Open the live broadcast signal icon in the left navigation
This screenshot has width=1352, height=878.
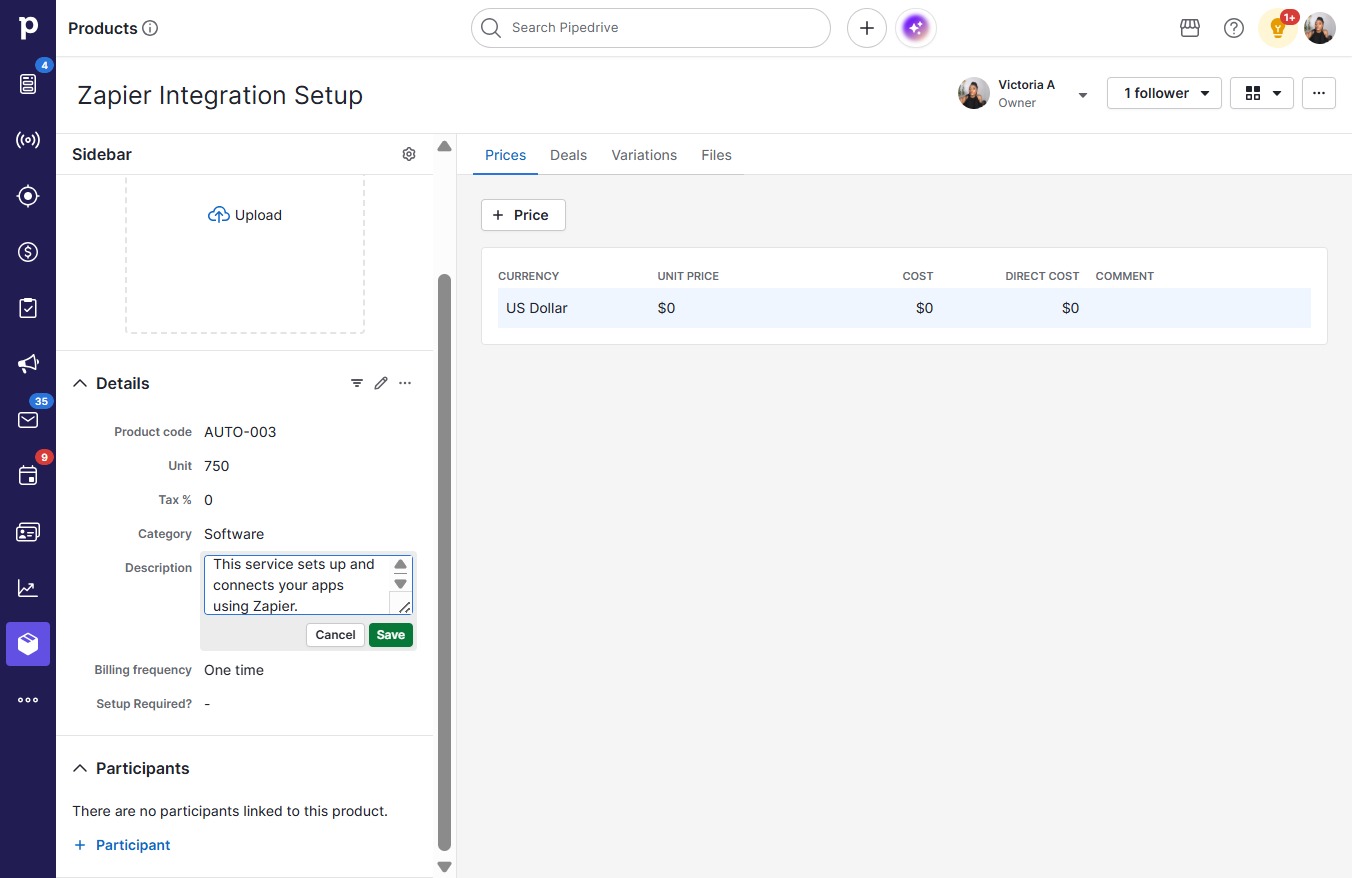[28, 140]
